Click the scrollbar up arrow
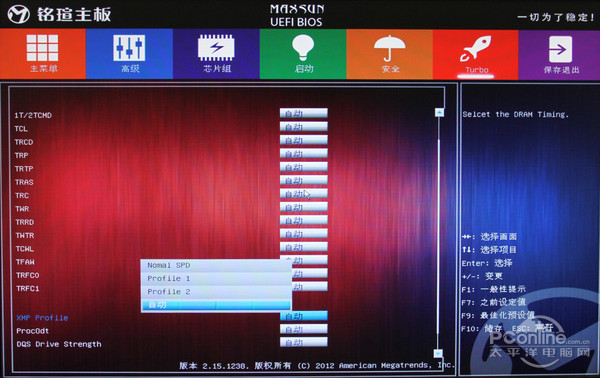 (x=439, y=112)
